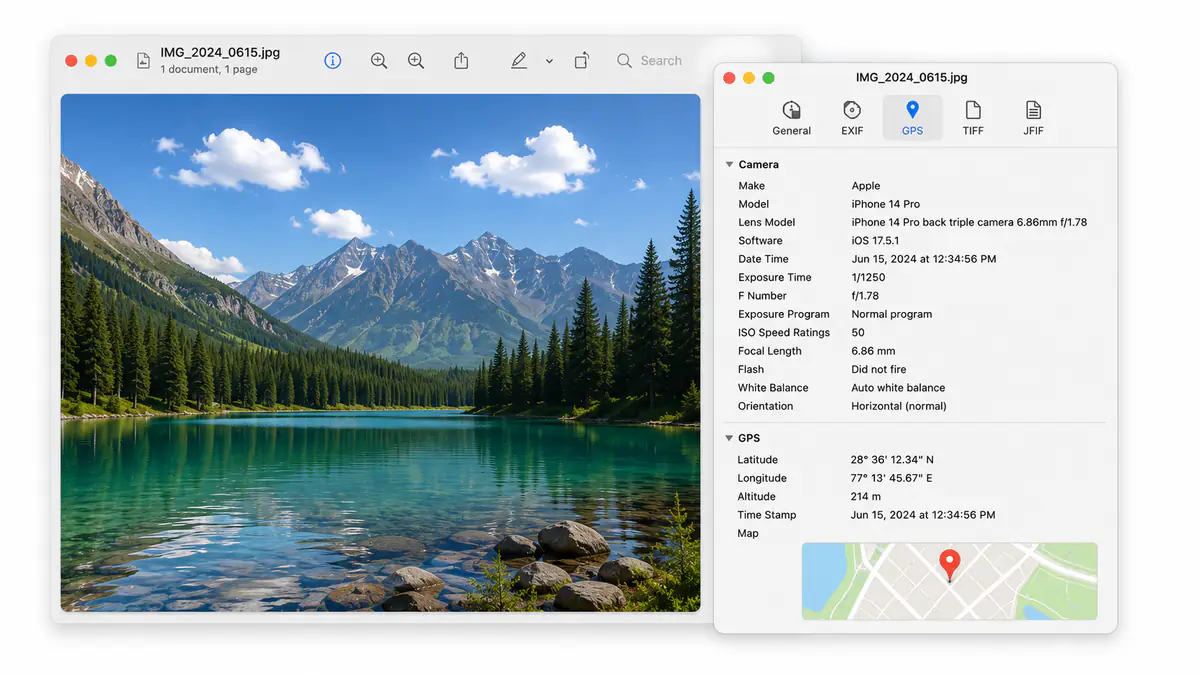
Task: Select the GPS Time Stamp value
Action: coord(923,515)
